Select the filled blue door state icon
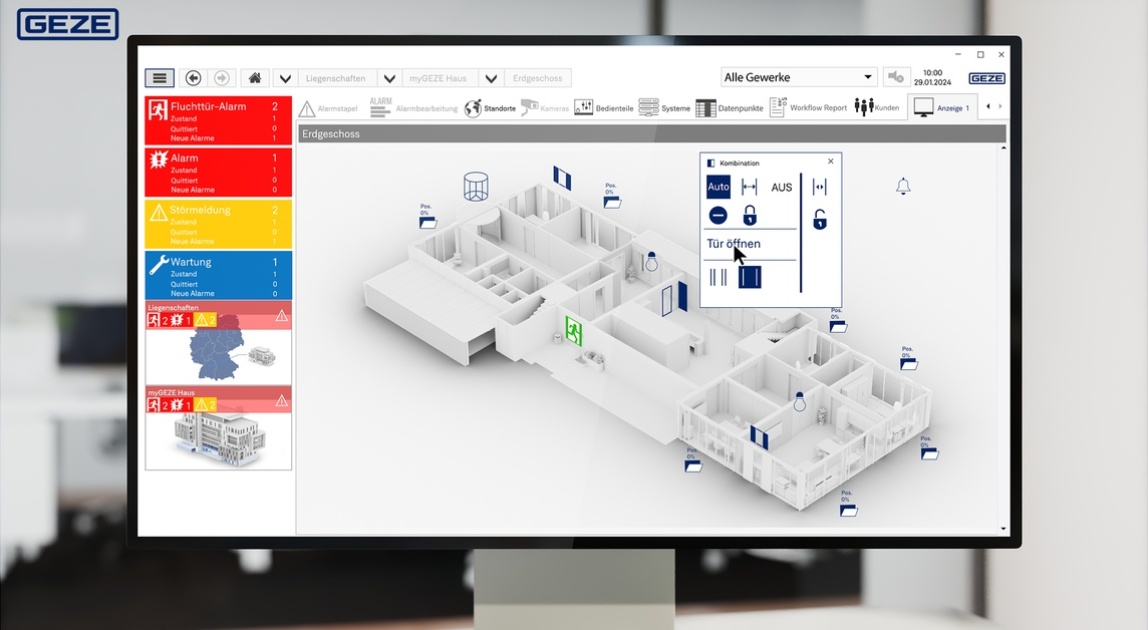This screenshot has width=1148, height=630. pyautogui.click(x=750, y=277)
